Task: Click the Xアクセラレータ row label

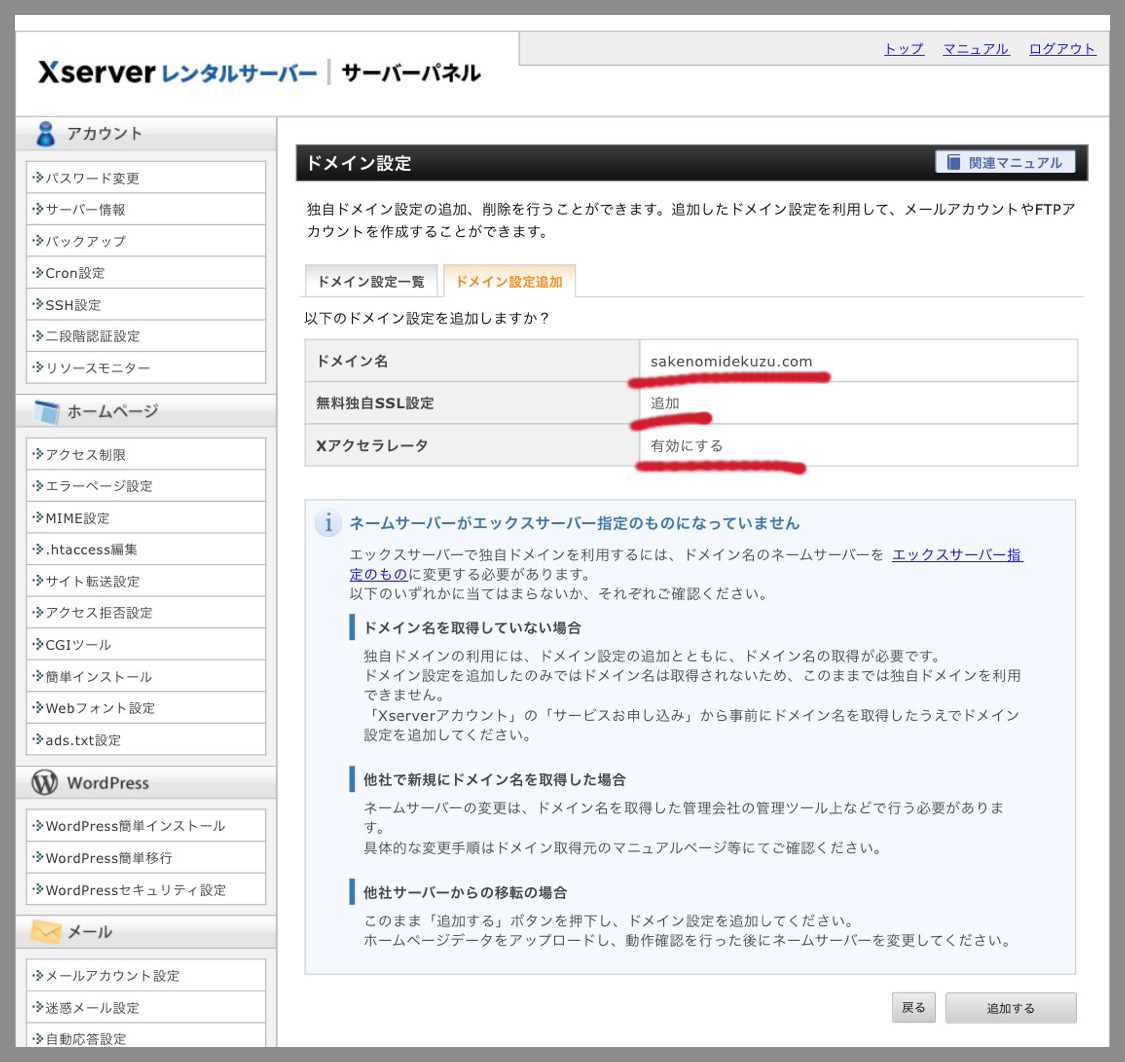Action: point(372,446)
